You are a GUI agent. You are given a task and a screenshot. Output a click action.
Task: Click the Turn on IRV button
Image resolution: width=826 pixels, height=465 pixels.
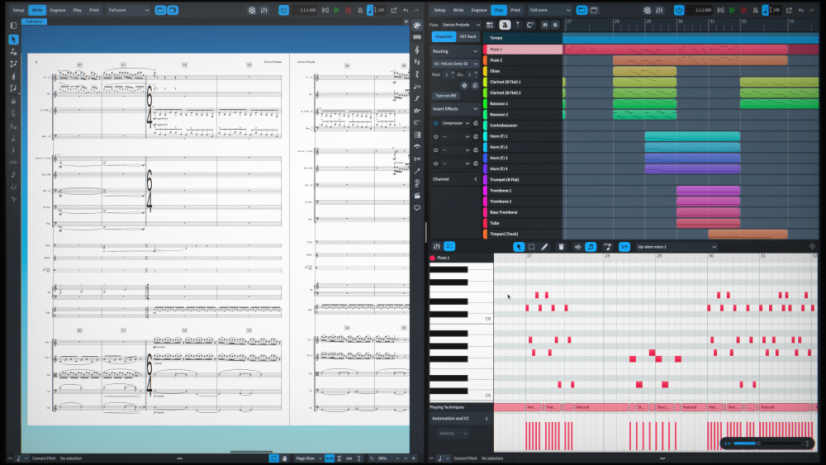446,95
